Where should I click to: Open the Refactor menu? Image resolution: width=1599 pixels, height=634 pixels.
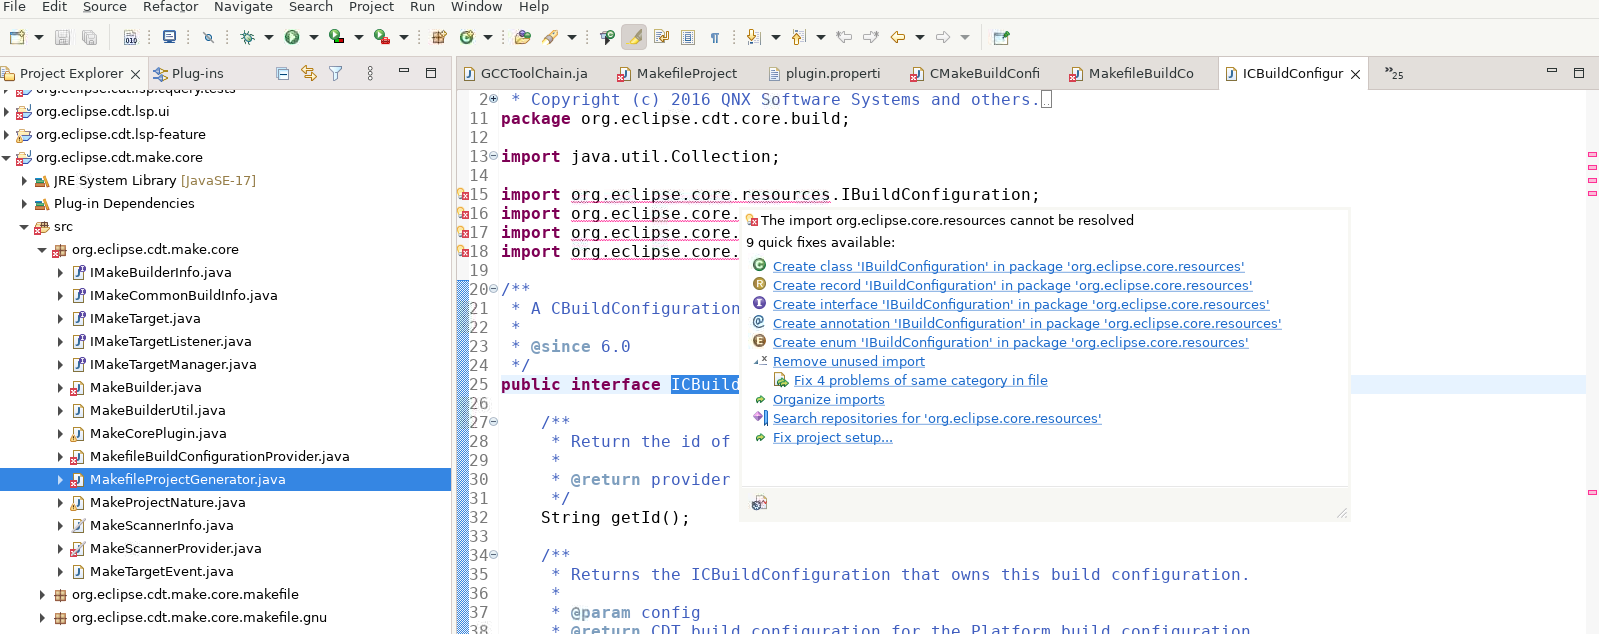pos(170,7)
